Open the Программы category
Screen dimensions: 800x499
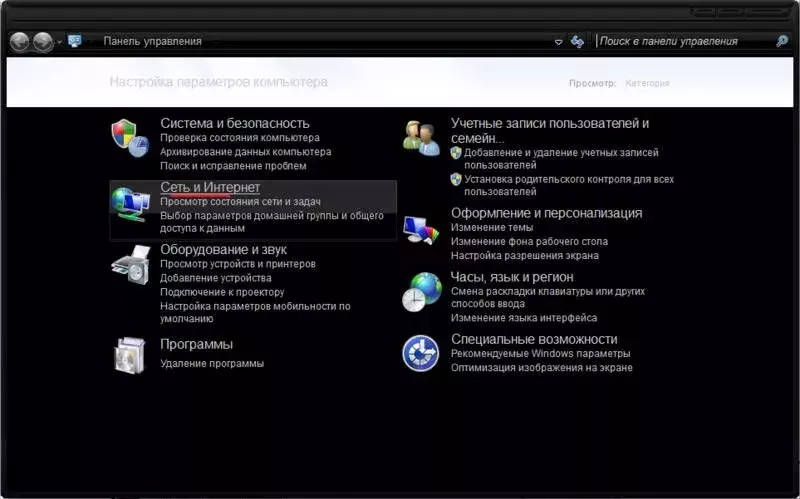(x=196, y=344)
